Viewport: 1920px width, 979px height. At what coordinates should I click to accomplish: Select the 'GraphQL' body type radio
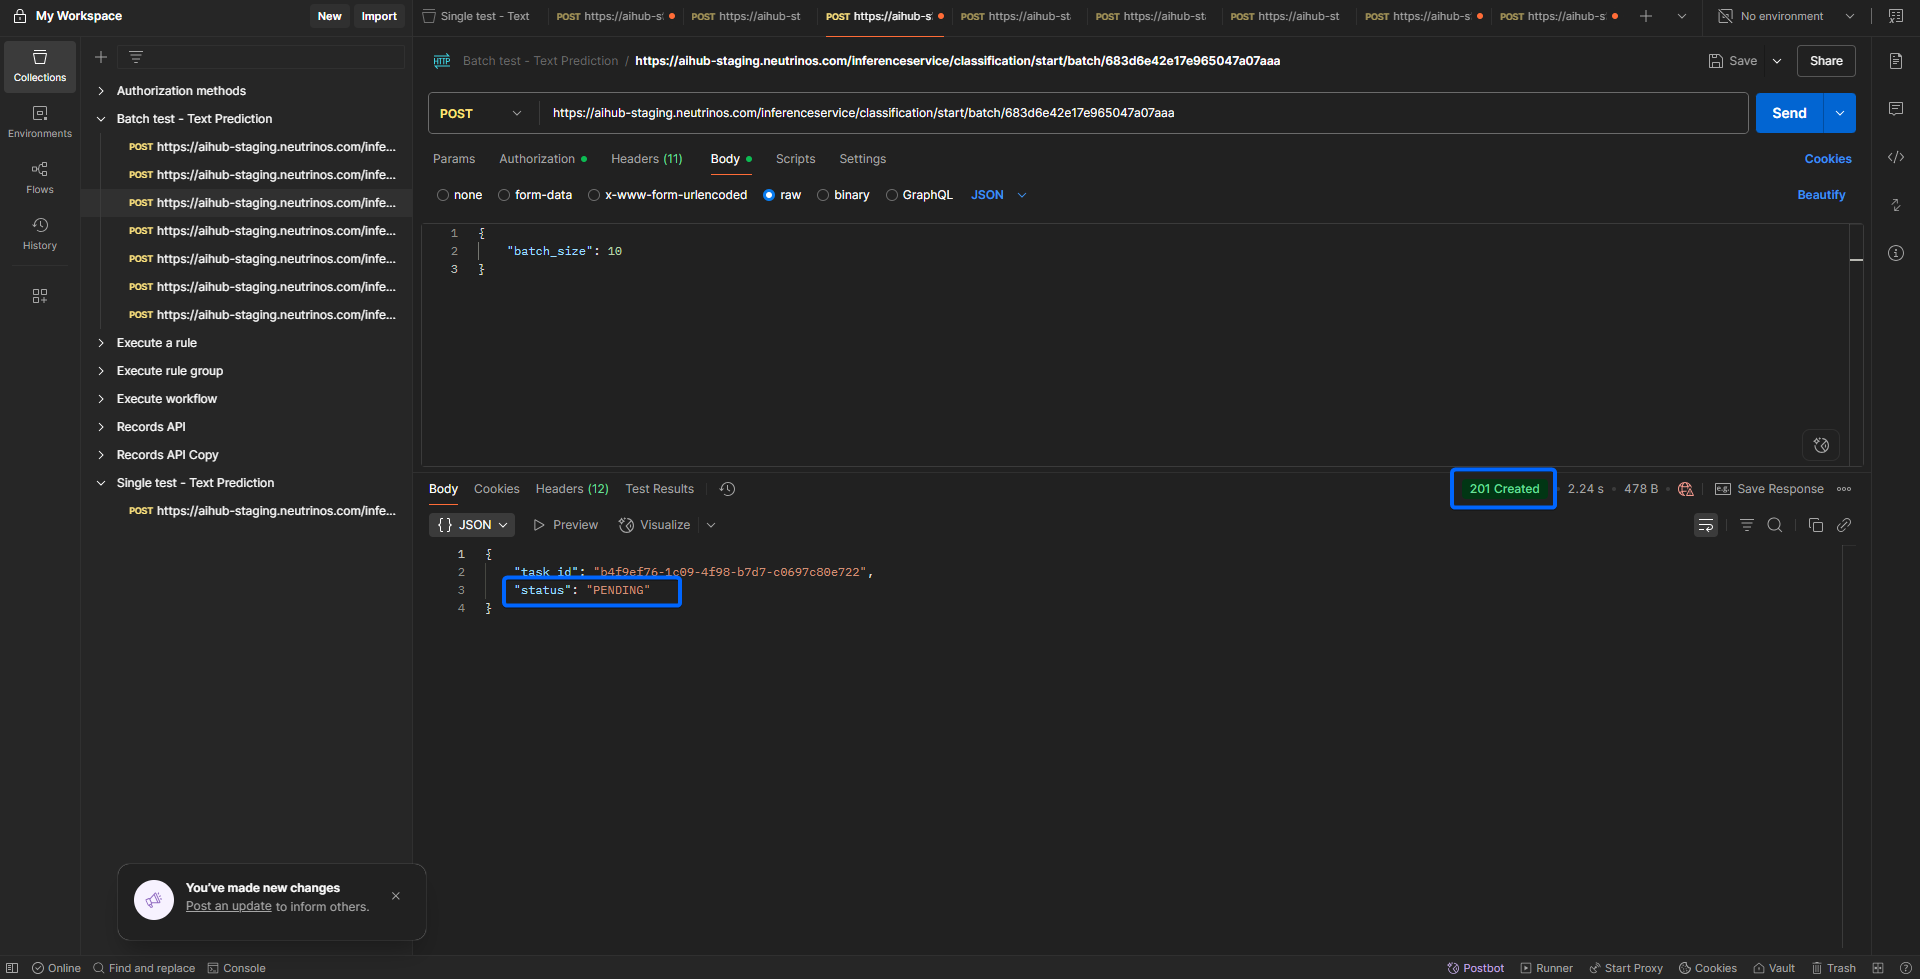(892, 195)
